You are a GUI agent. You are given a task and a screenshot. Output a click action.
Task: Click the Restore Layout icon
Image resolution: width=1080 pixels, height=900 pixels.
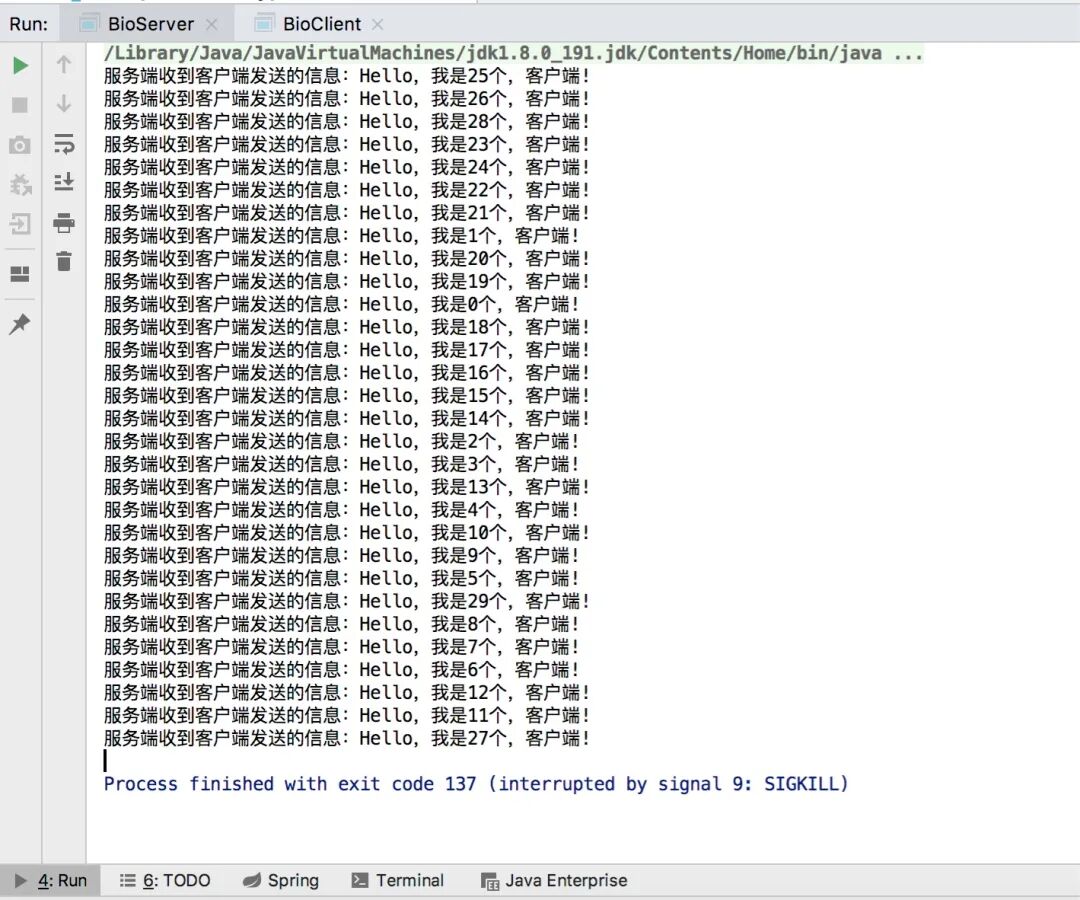[x=20, y=274]
